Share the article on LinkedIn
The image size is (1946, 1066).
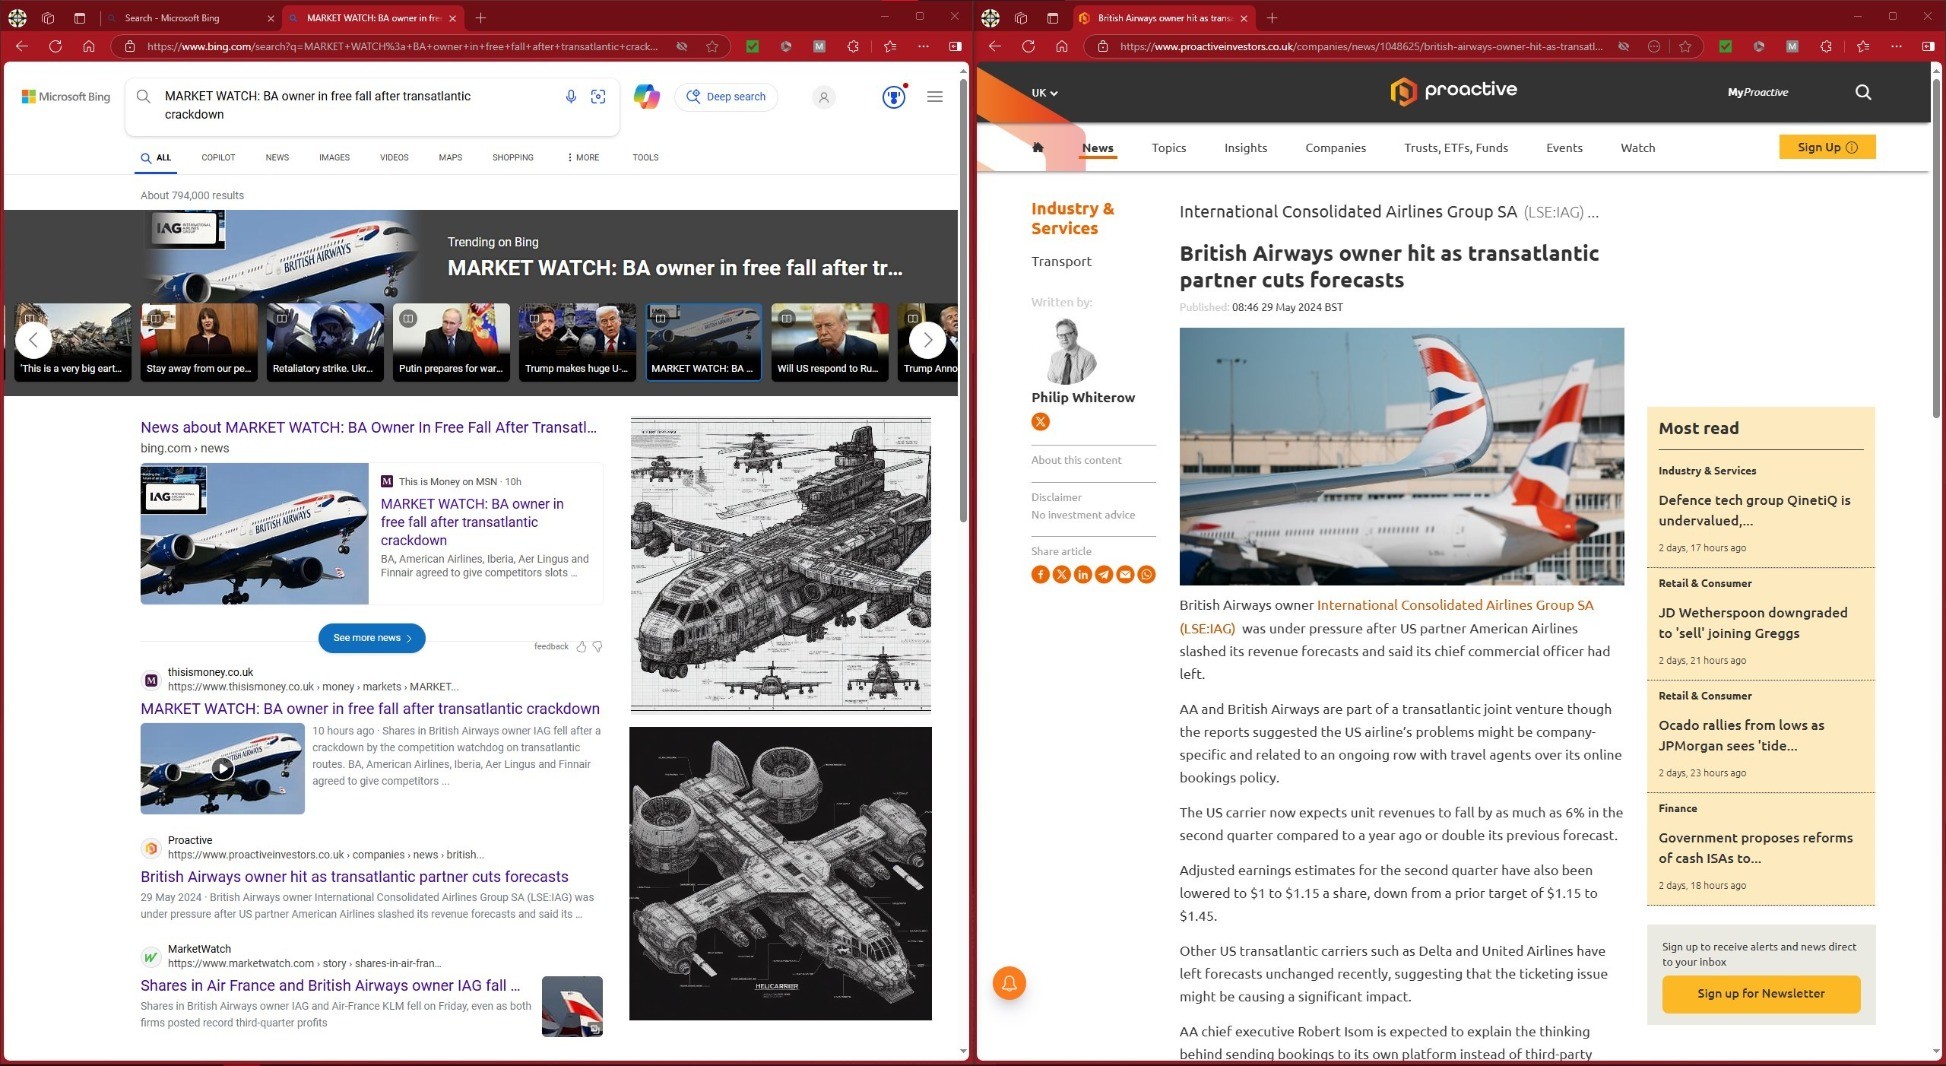tap(1082, 574)
